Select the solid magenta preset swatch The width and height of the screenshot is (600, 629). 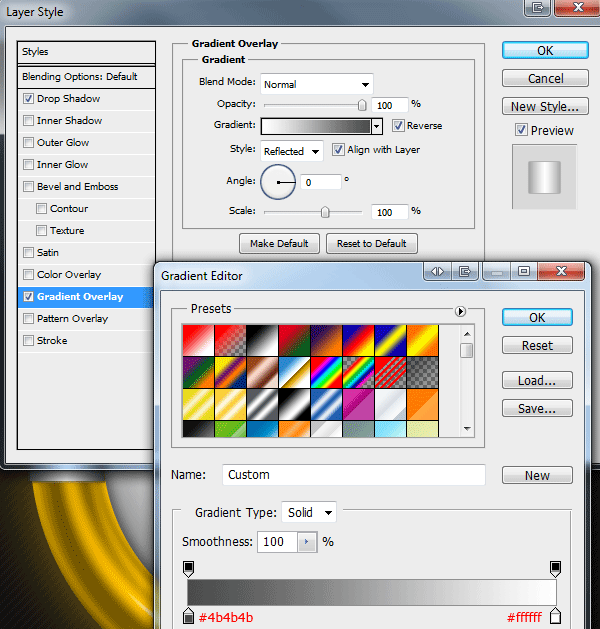(359, 405)
